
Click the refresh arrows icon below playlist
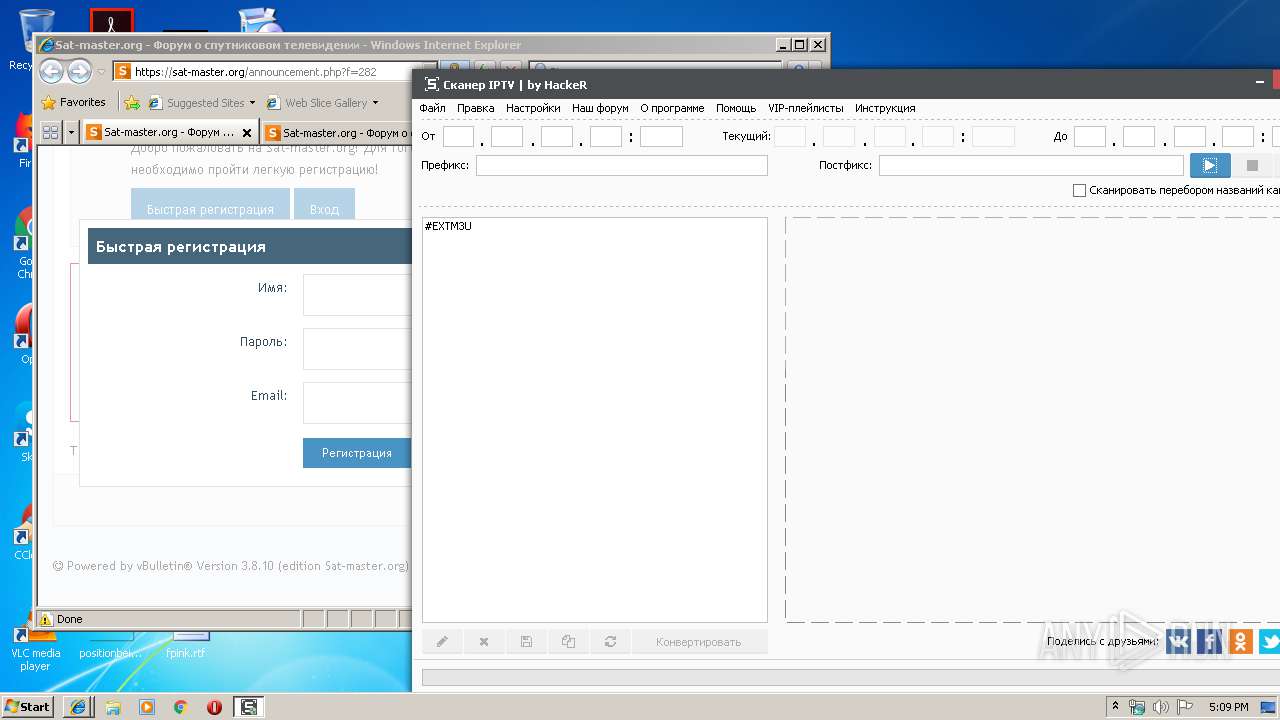point(610,642)
